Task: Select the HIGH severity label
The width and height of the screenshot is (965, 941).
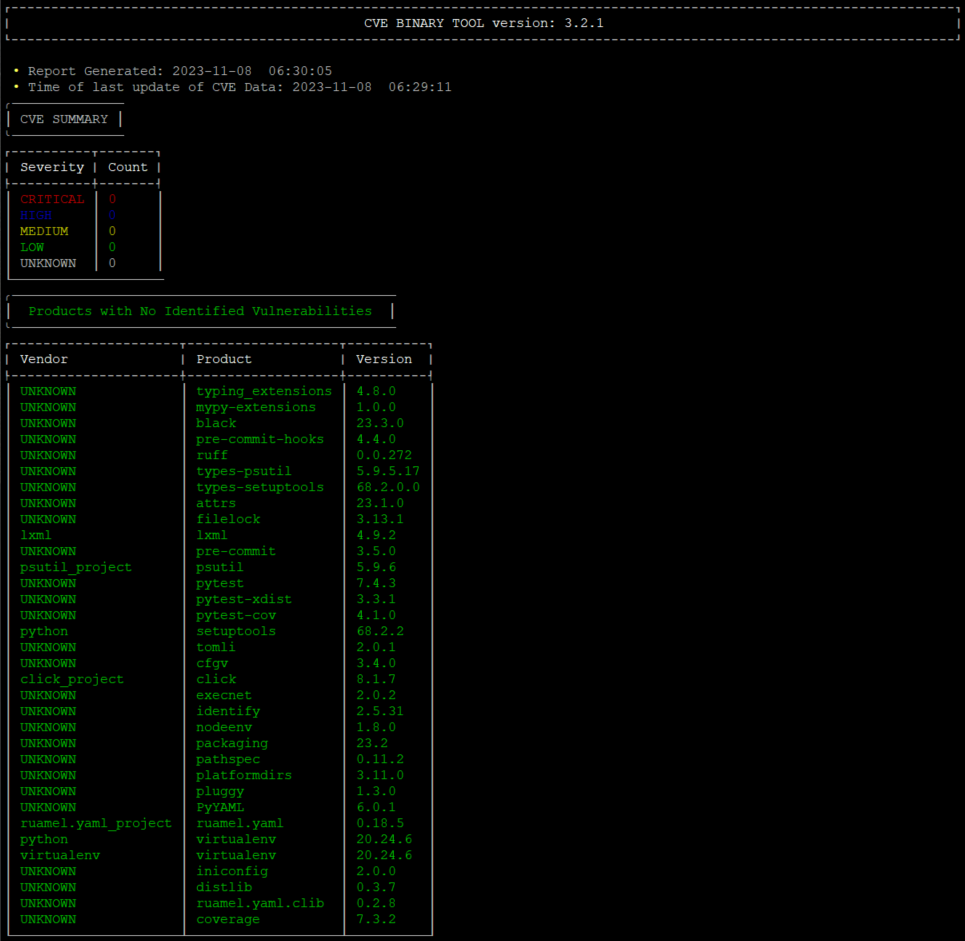Action: click(x=36, y=215)
